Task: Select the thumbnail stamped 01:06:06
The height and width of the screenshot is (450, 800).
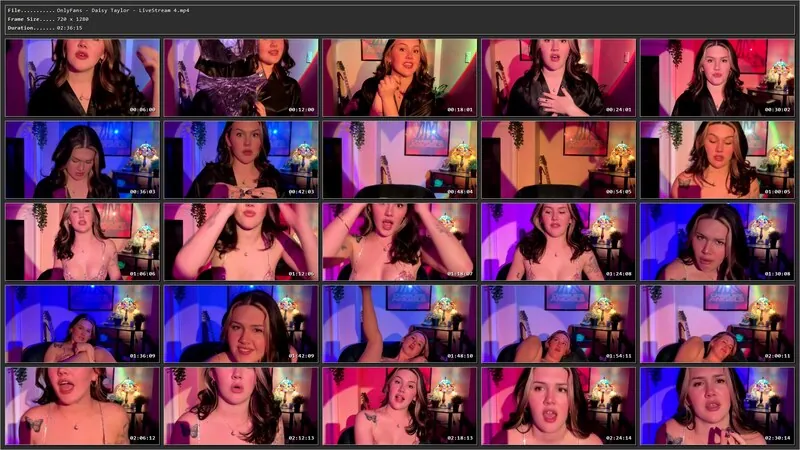Action: (x=82, y=242)
